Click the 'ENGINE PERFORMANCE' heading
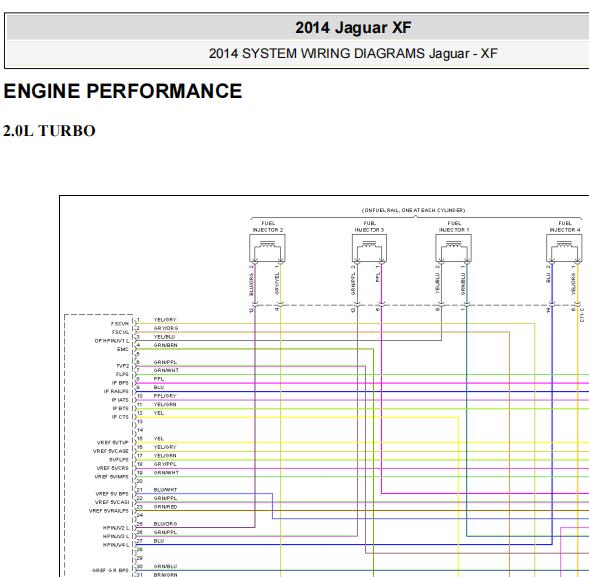589x577 pixels. (x=123, y=91)
